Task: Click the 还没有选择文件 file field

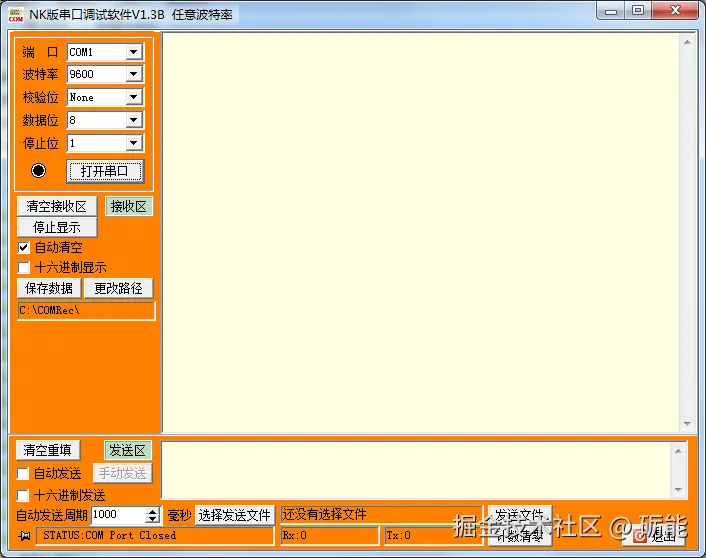Action: tap(381, 515)
